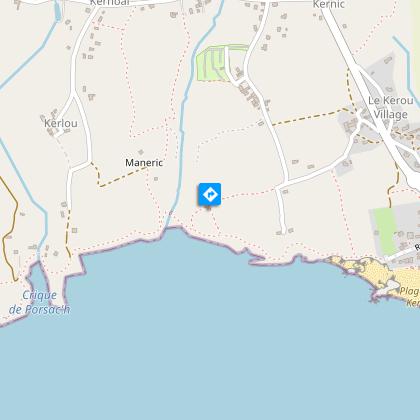Screen dimensions: 420x420
Task: Click the green field beside grey area at right
Action: tap(385, 231)
